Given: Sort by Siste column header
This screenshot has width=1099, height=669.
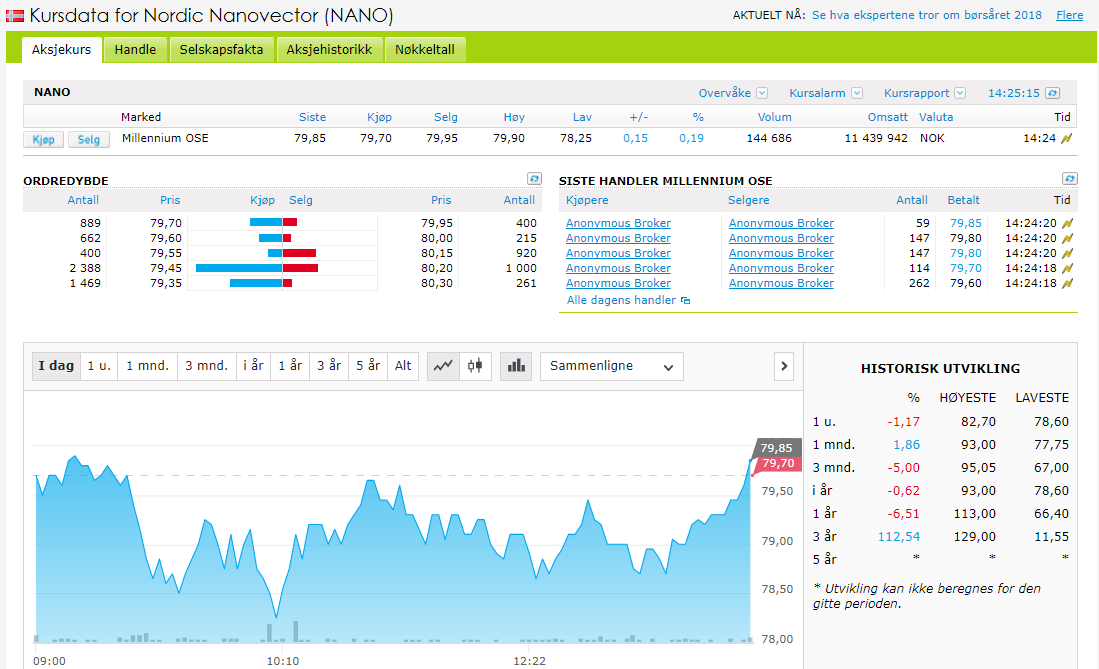Looking at the screenshot, I should point(312,117).
